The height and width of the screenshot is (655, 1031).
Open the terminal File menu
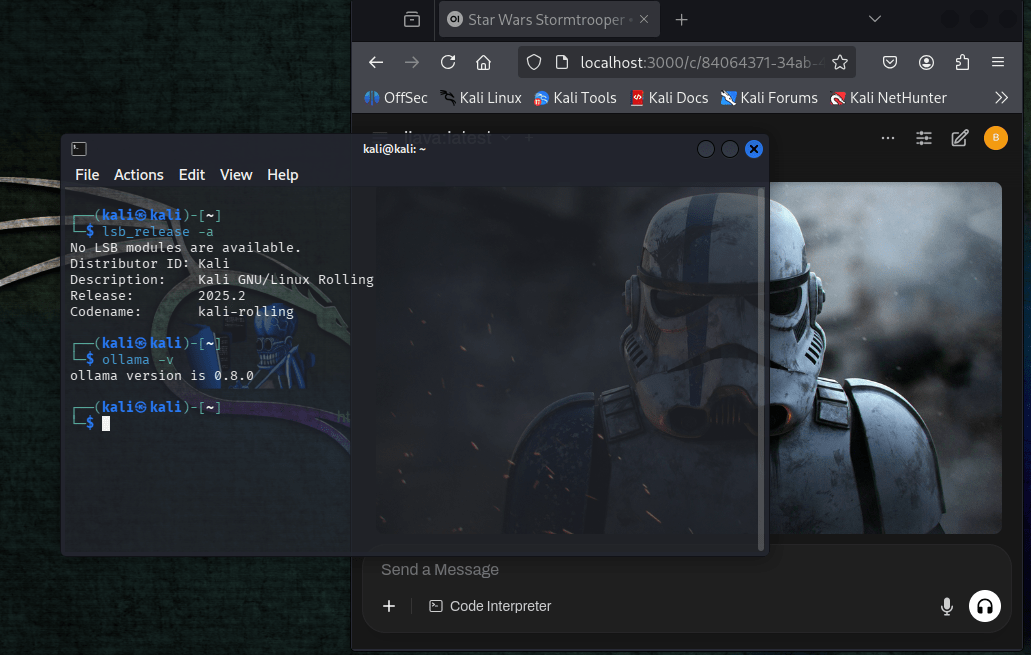coord(87,175)
